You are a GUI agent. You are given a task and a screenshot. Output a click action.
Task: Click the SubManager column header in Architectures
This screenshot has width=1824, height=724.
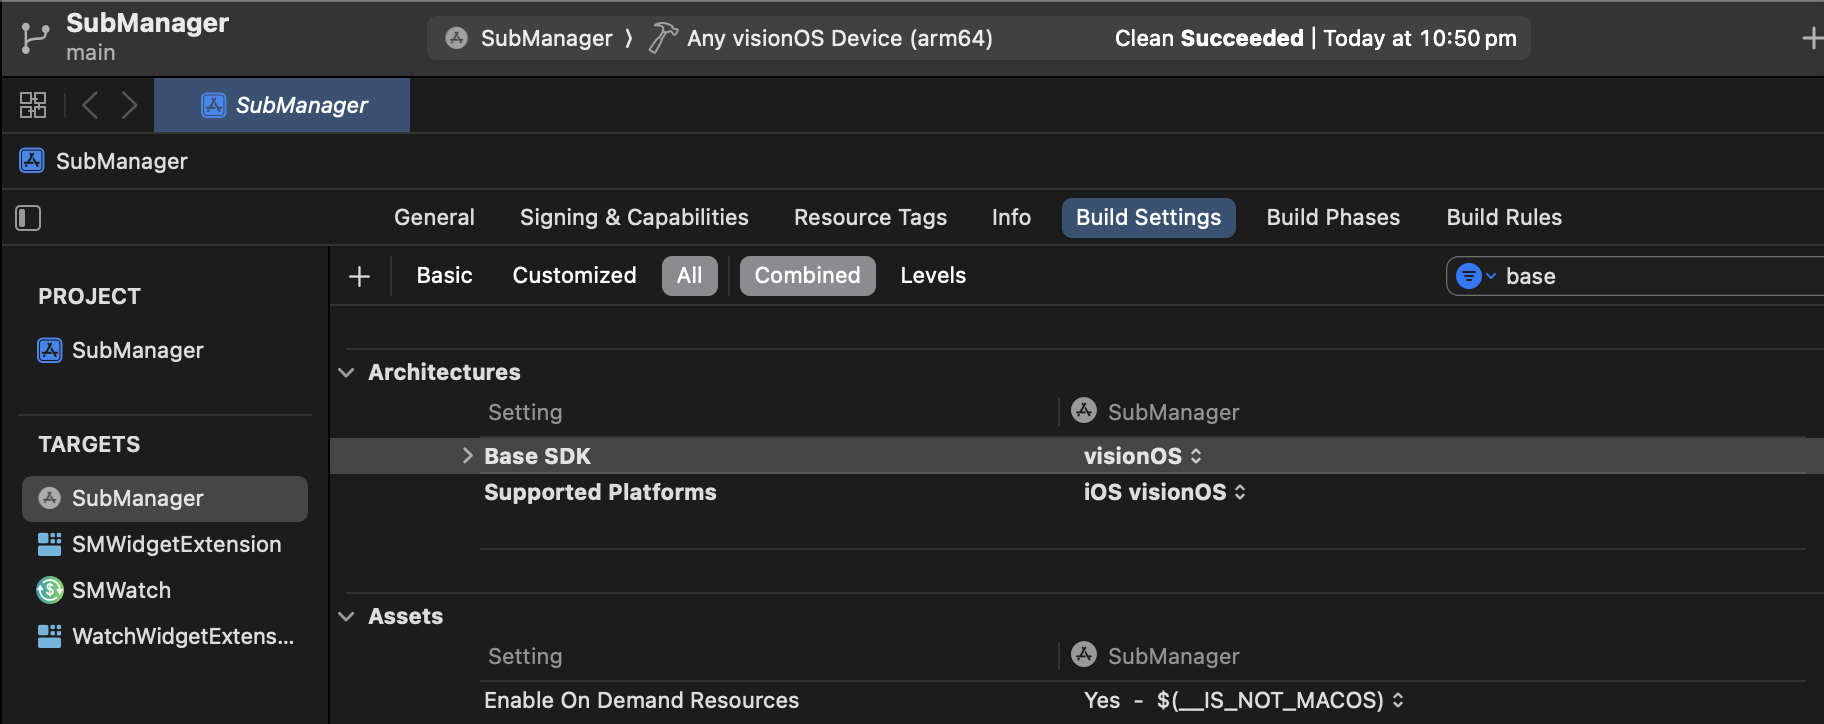pyautogui.click(x=1155, y=412)
